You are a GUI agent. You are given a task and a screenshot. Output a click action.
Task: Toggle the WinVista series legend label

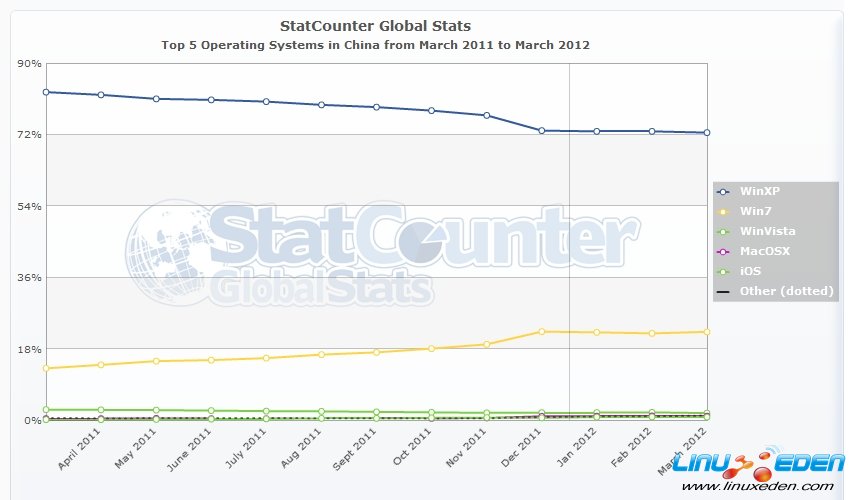pos(769,231)
